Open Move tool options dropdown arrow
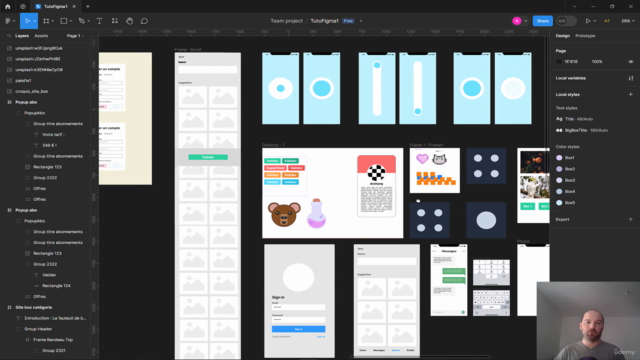640x360 pixels. (x=35, y=21)
